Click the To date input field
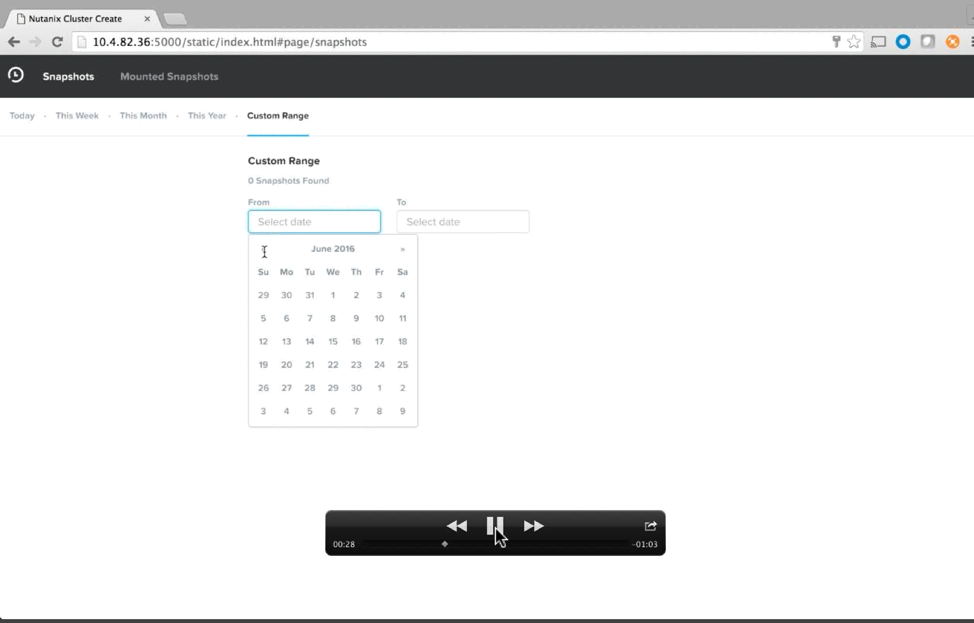 (463, 222)
